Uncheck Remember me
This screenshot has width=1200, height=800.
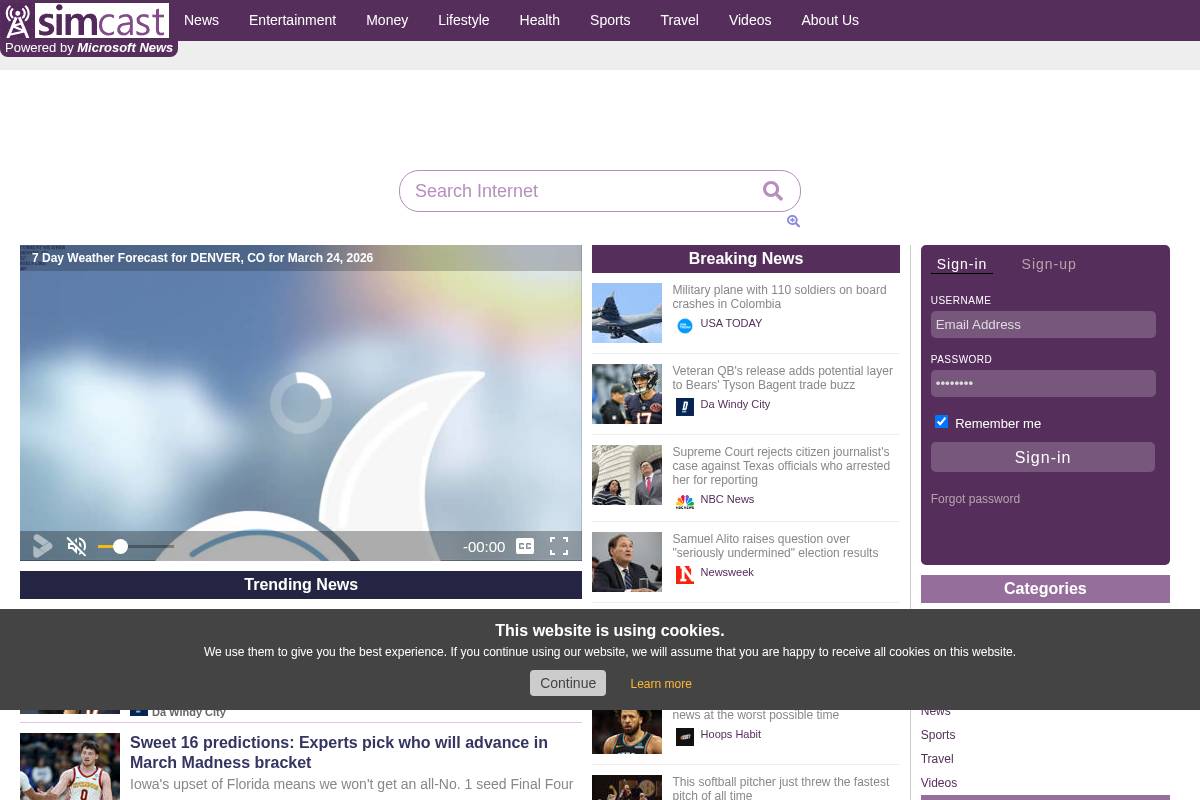click(941, 421)
